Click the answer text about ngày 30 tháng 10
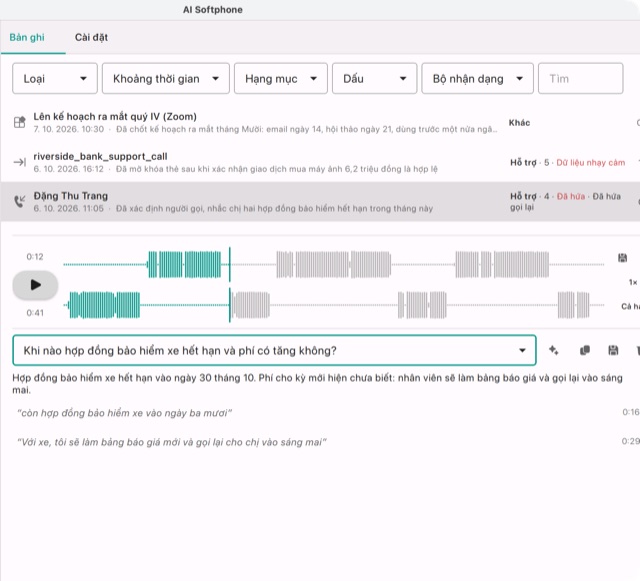This screenshot has width=640, height=581. point(318,384)
